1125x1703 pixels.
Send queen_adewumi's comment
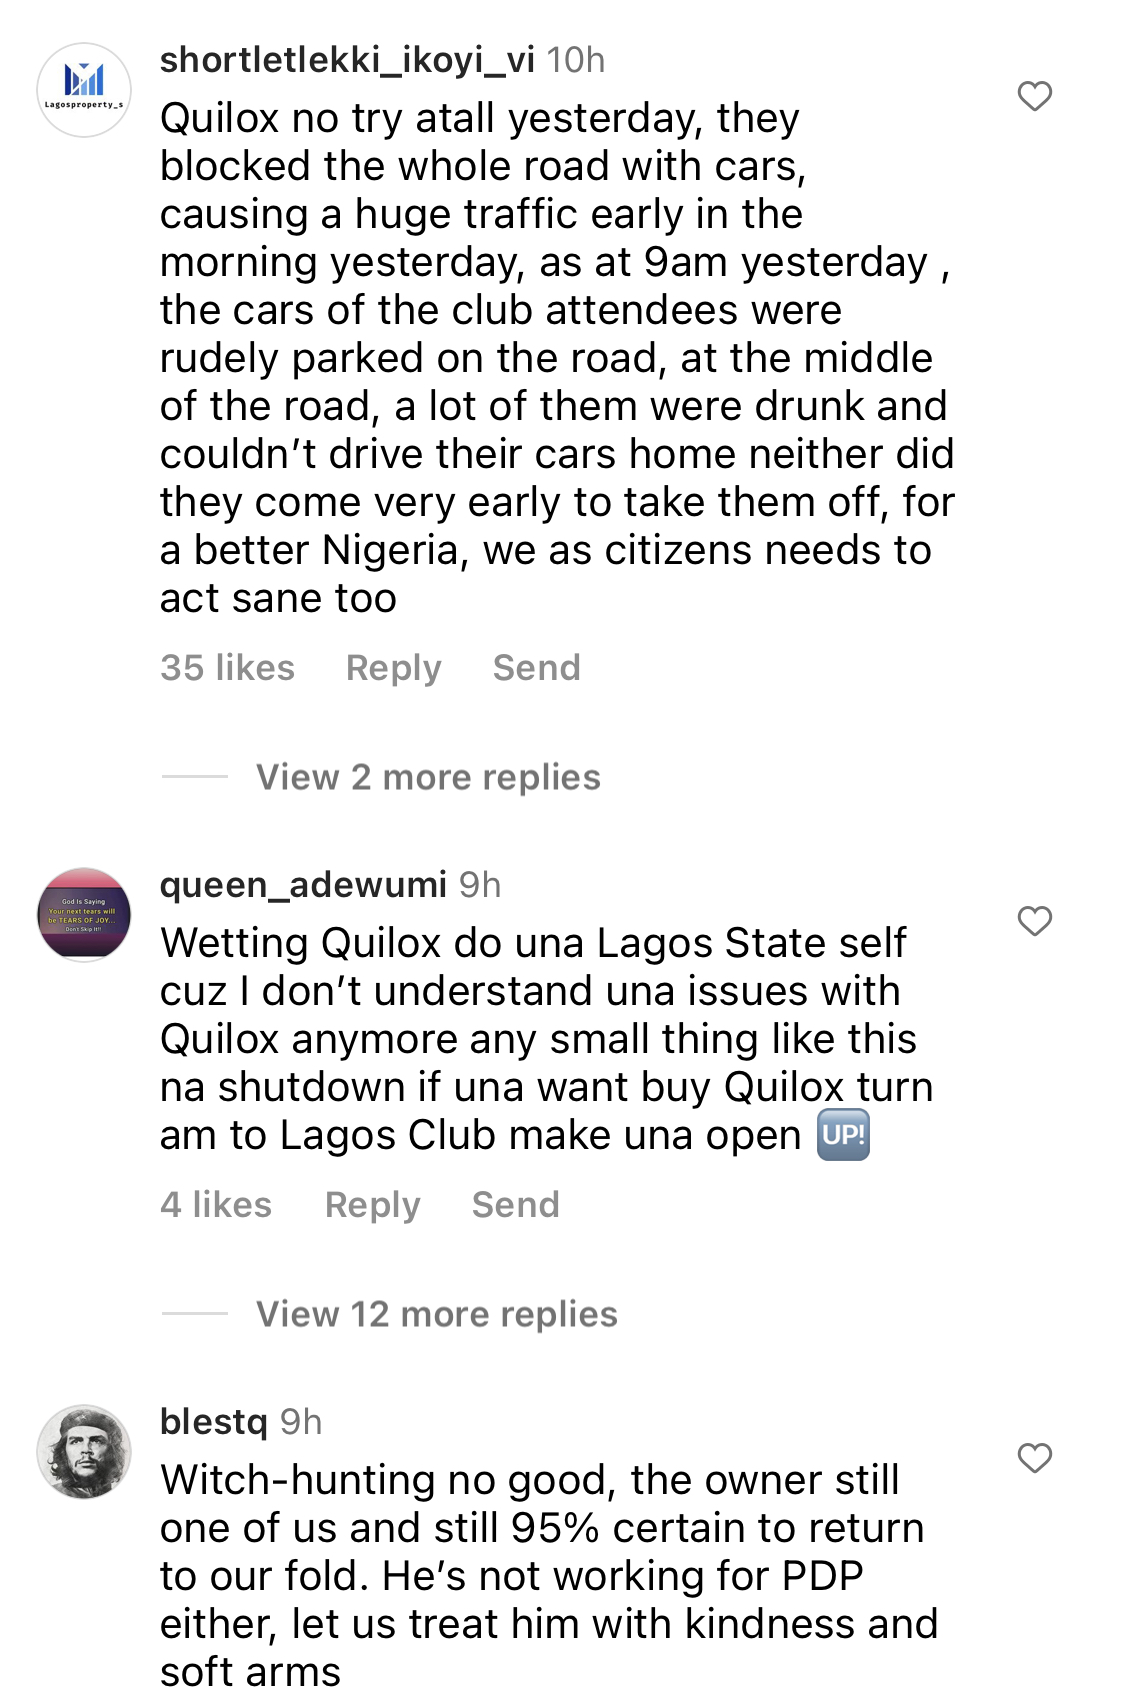[x=515, y=1204]
